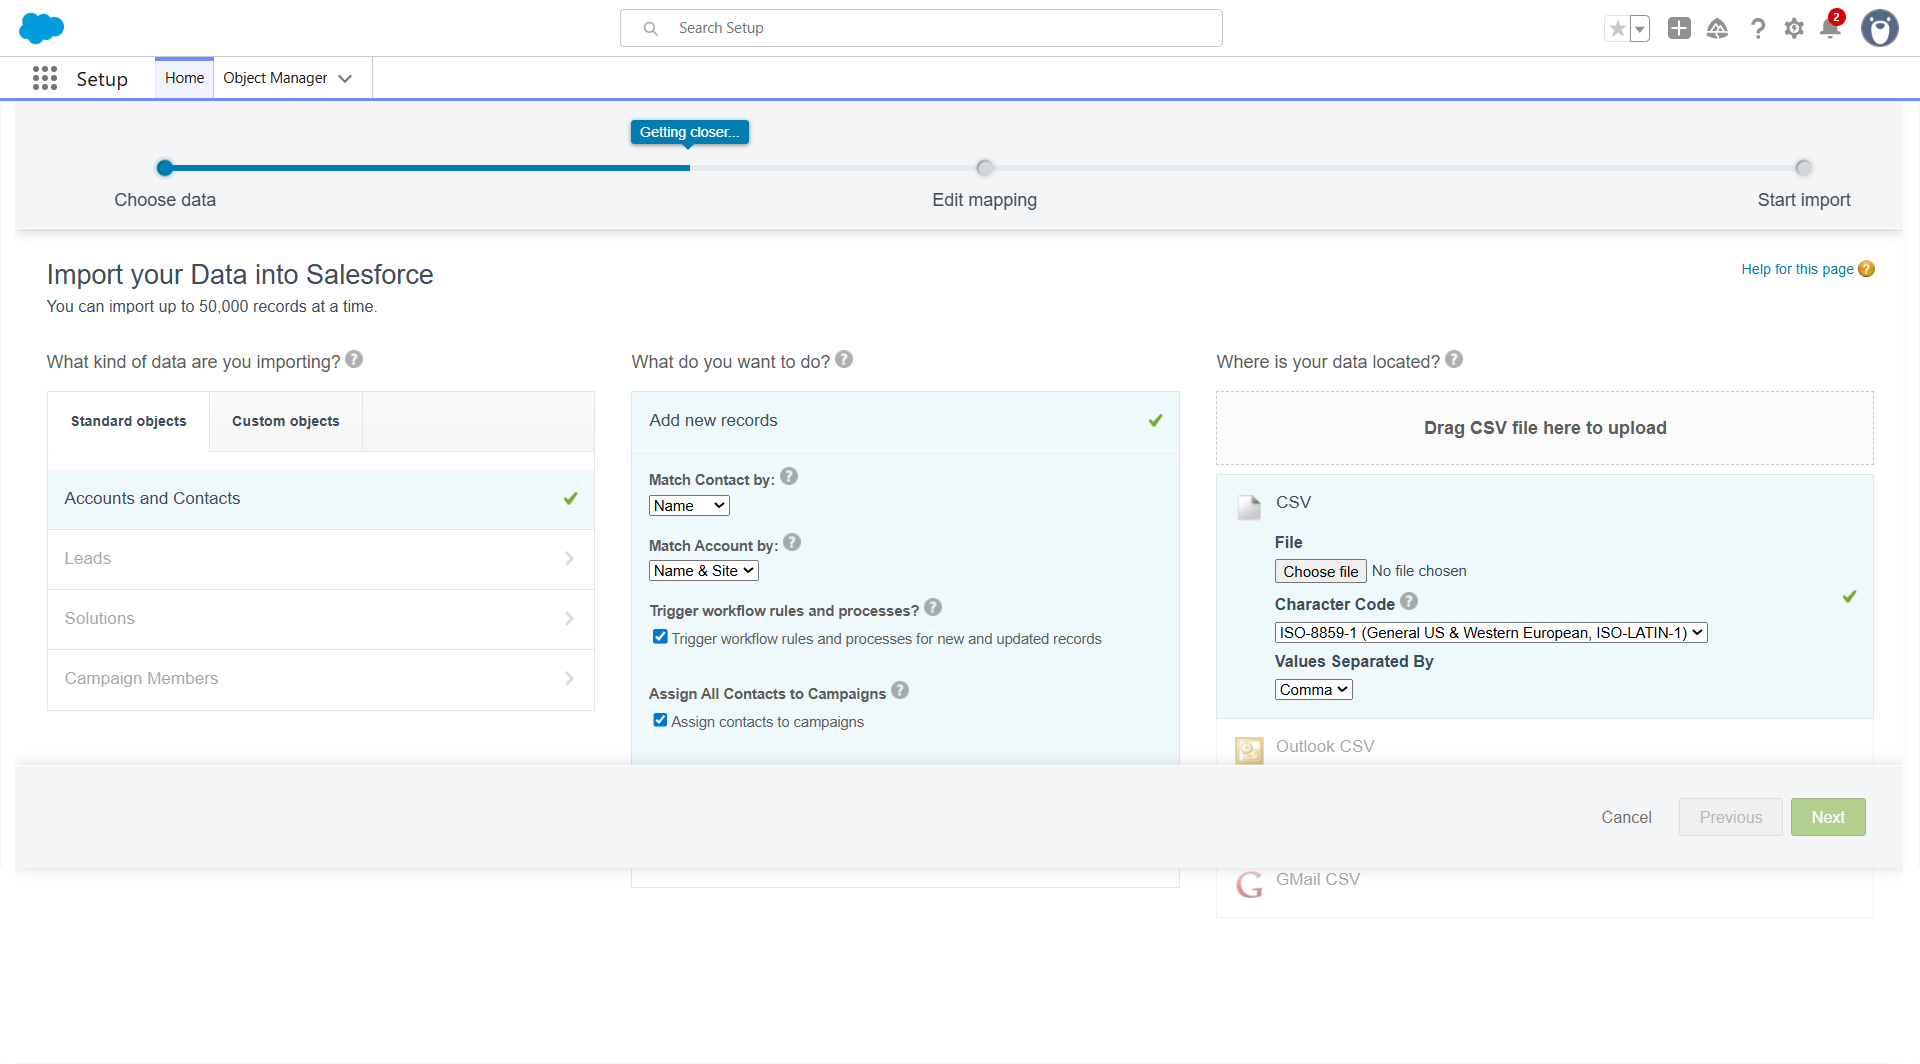Open the user profile avatar
This screenshot has width=1920, height=1064.
(1880, 28)
